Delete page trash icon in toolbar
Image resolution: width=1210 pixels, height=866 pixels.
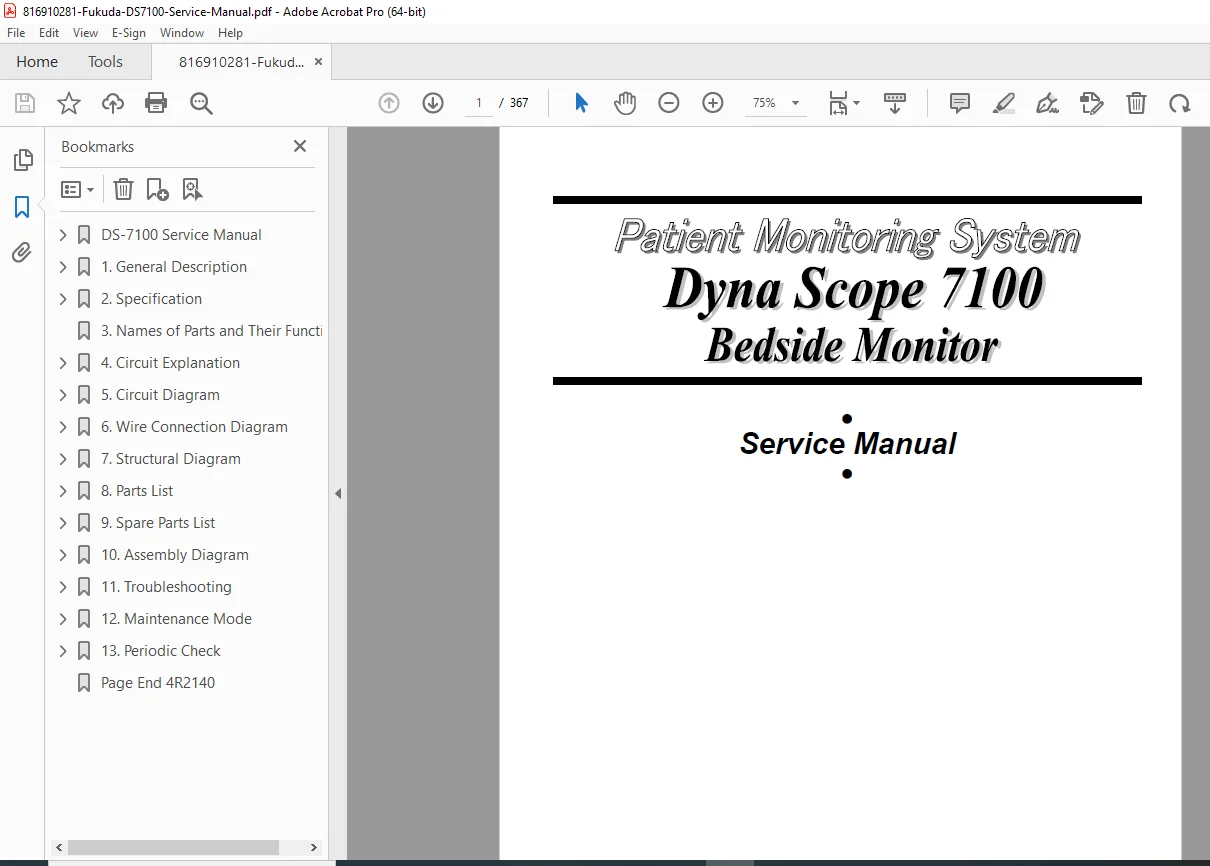click(x=1136, y=103)
